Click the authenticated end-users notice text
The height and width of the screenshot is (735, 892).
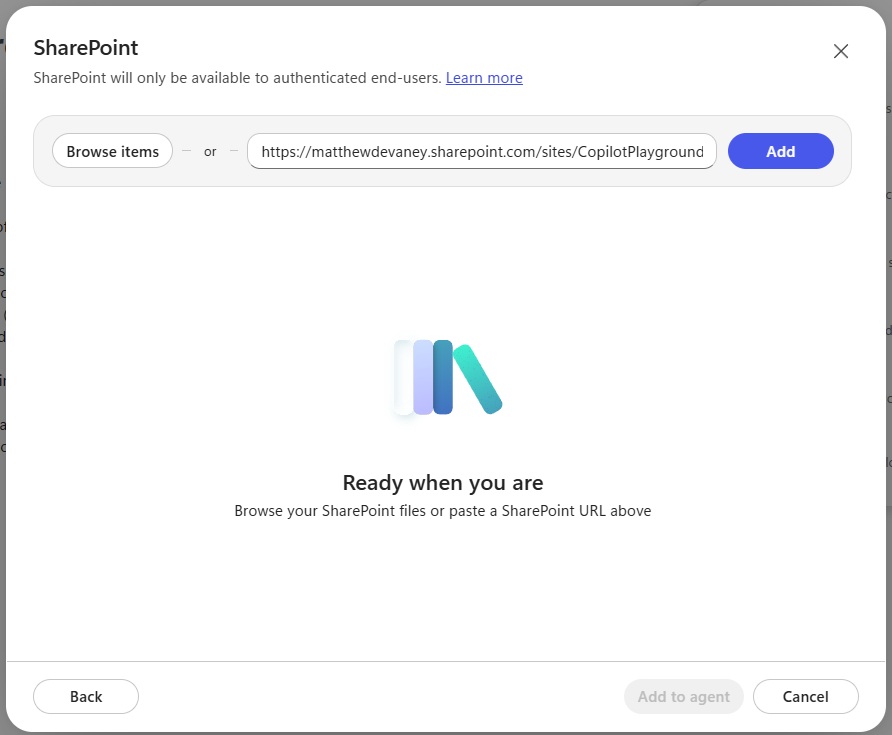237,78
